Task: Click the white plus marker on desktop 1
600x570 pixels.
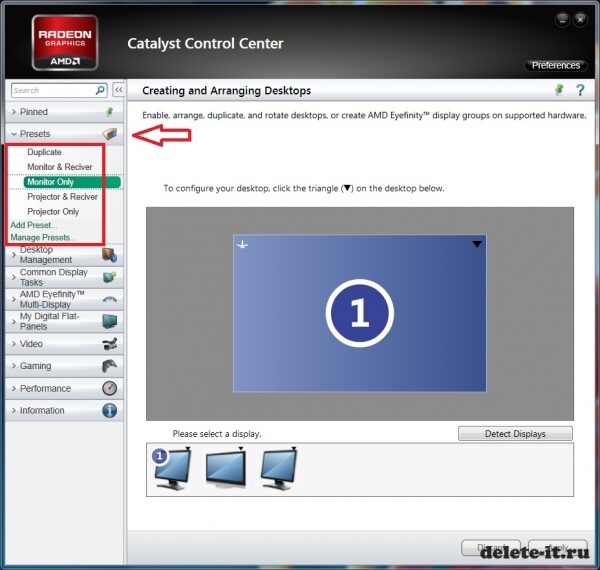Action: pyautogui.click(x=242, y=244)
